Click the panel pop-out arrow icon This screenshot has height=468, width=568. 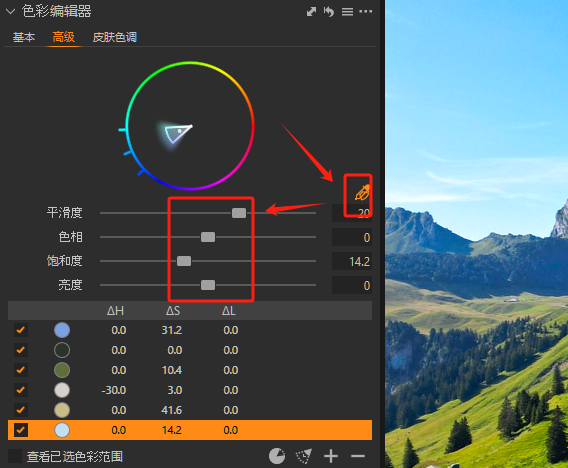point(312,12)
